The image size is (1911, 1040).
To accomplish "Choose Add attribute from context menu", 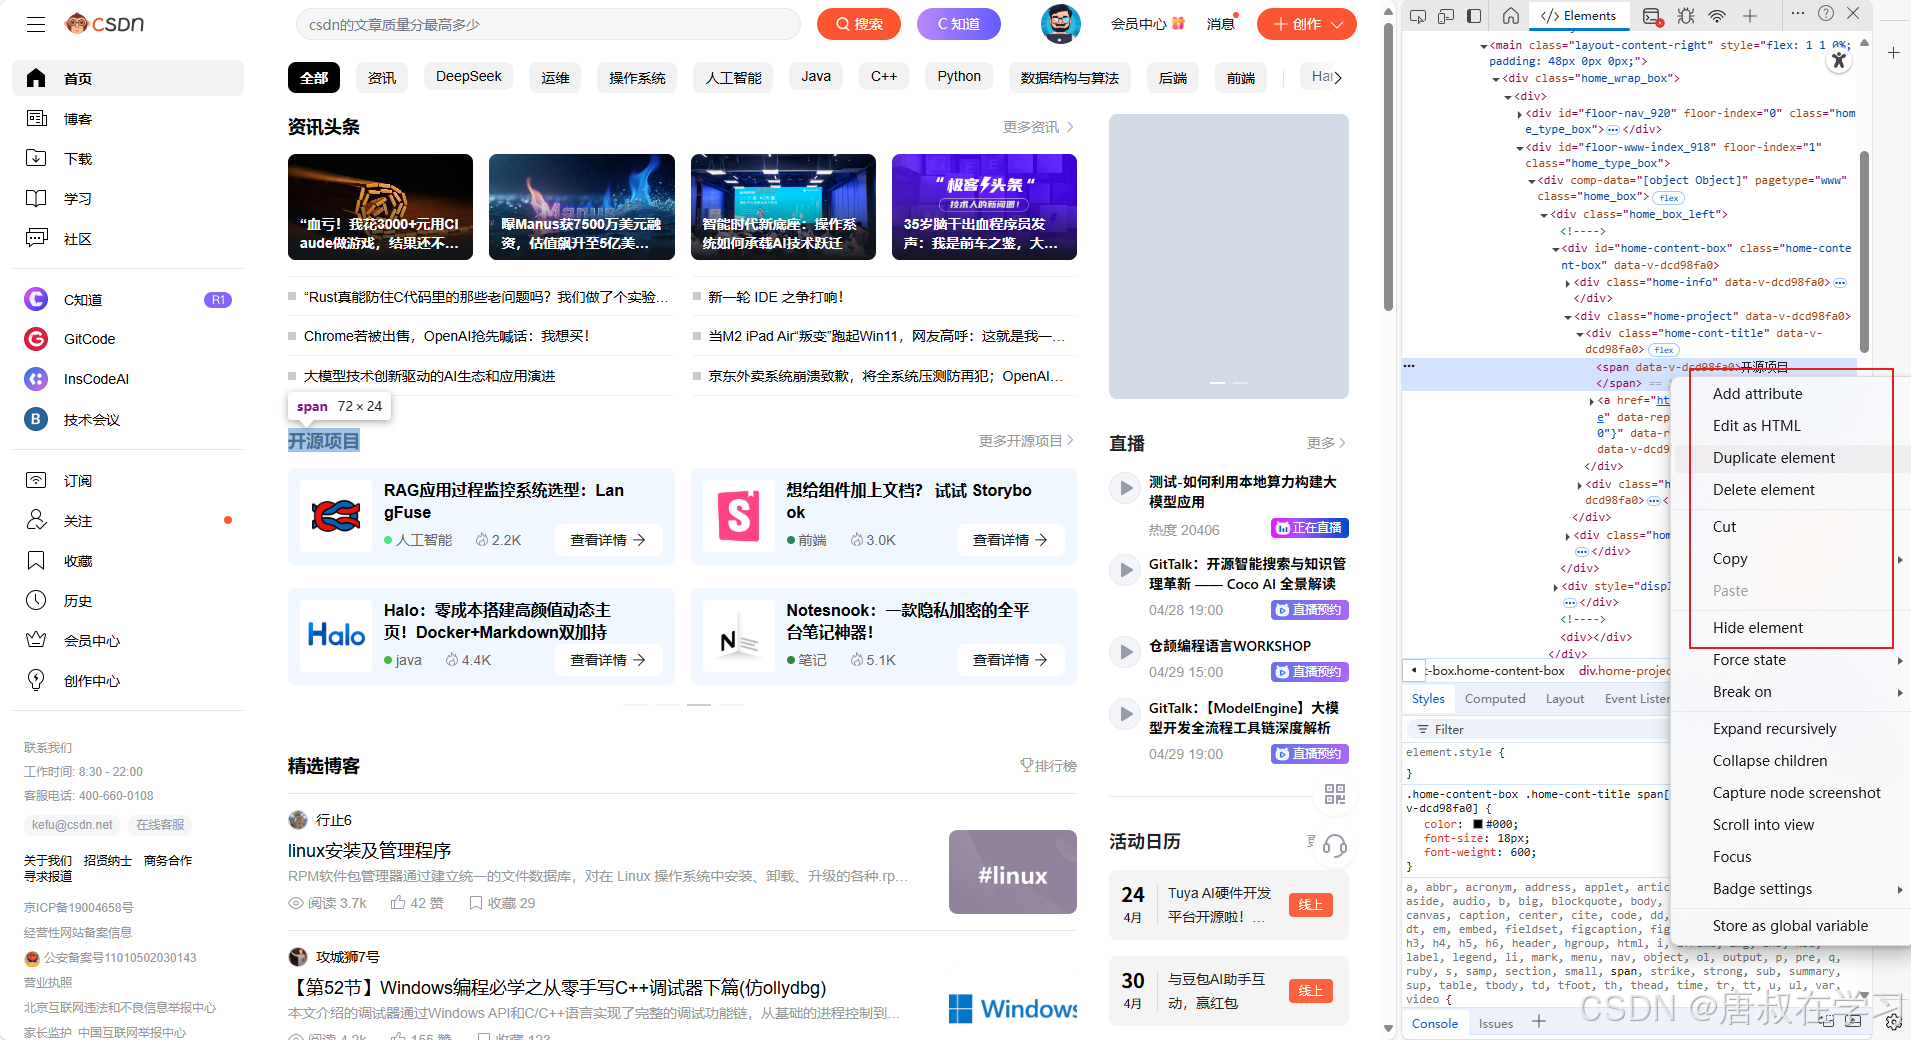I will coord(1793,394).
